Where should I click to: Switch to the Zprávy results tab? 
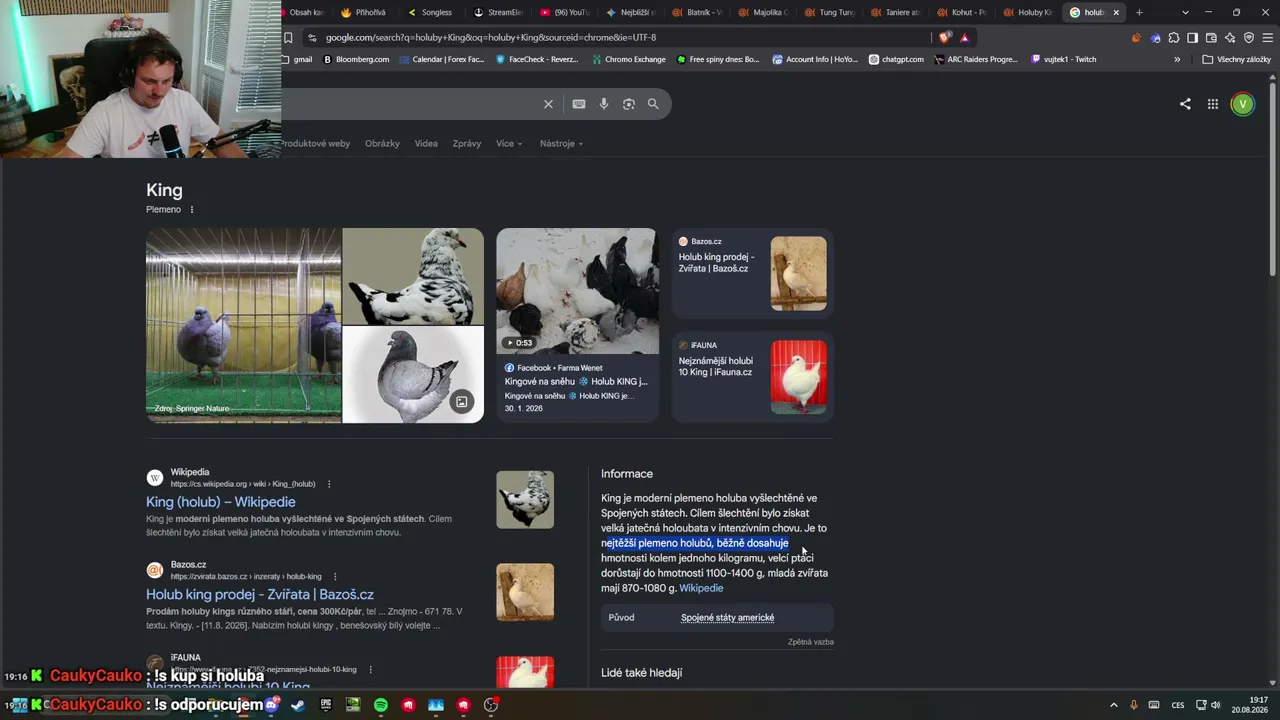(x=467, y=143)
